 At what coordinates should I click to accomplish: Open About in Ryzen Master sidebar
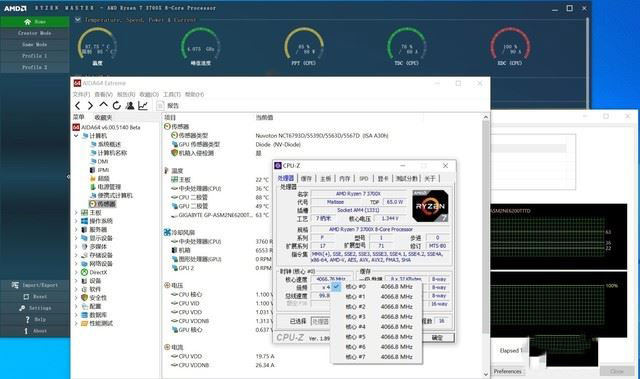[35, 331]
